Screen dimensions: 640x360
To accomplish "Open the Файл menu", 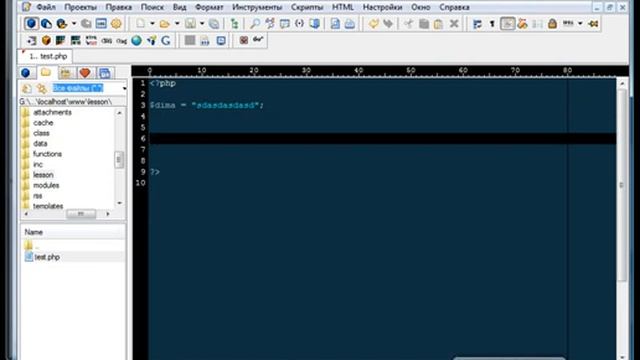I will pyautogui.click(x=46, y=7).
